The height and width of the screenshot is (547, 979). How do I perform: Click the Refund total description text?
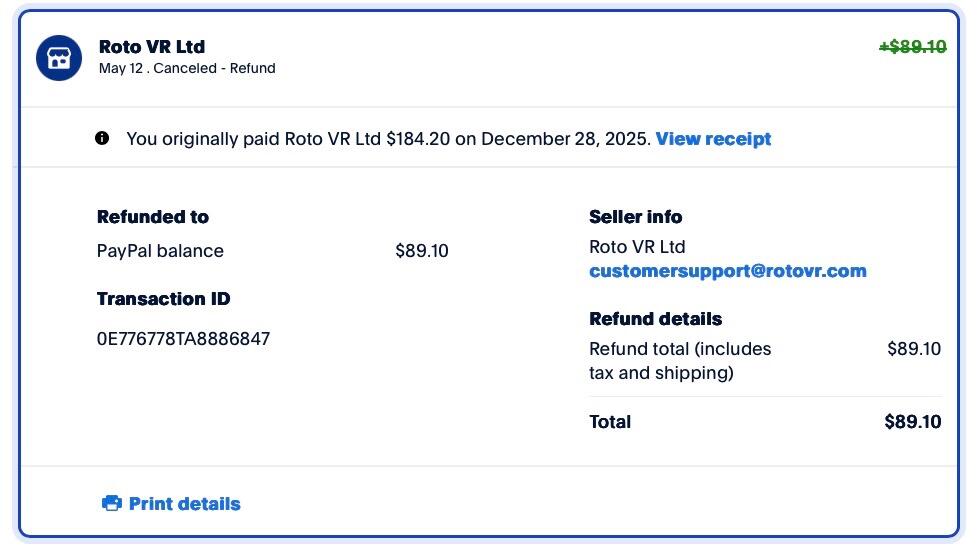click(x=680, y=361)
